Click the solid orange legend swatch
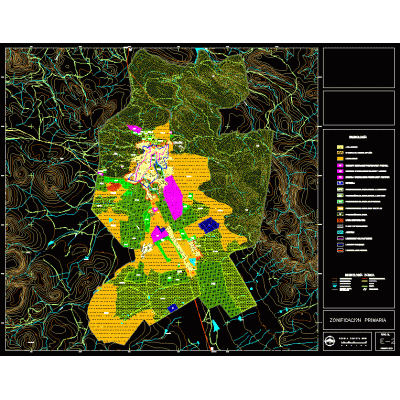Screen dimensions: 400x400 [x=340, y=159]
